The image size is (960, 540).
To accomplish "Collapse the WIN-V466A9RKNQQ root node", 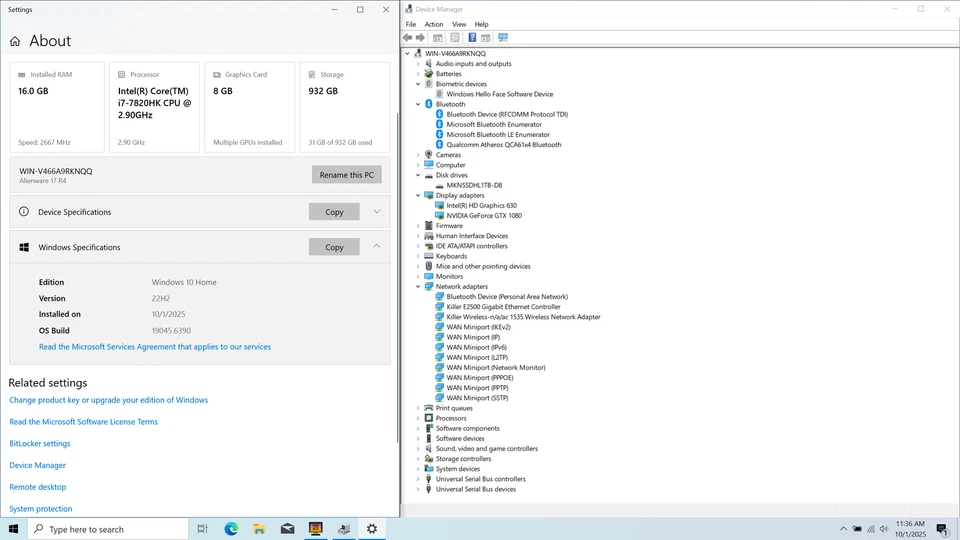I will point(408,54).
